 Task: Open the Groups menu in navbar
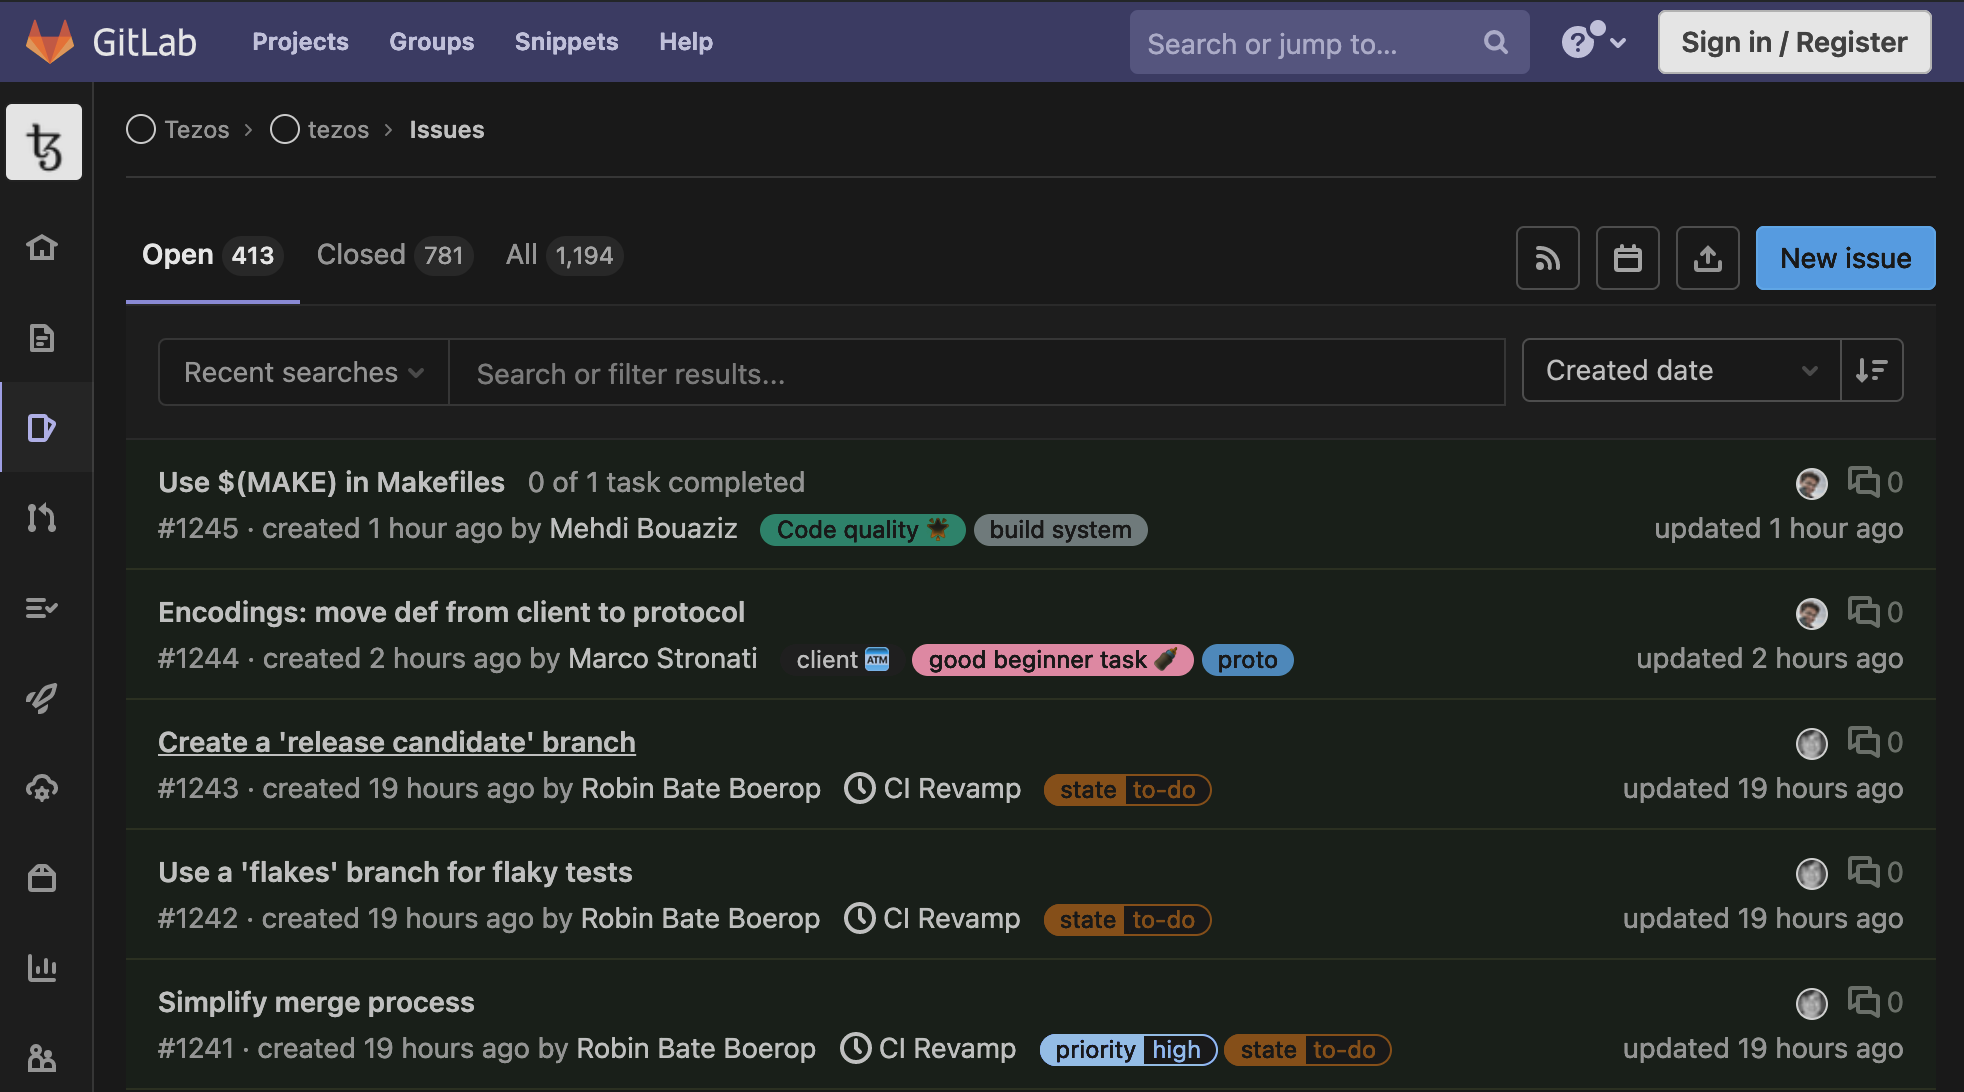click(x=431, y=42)
